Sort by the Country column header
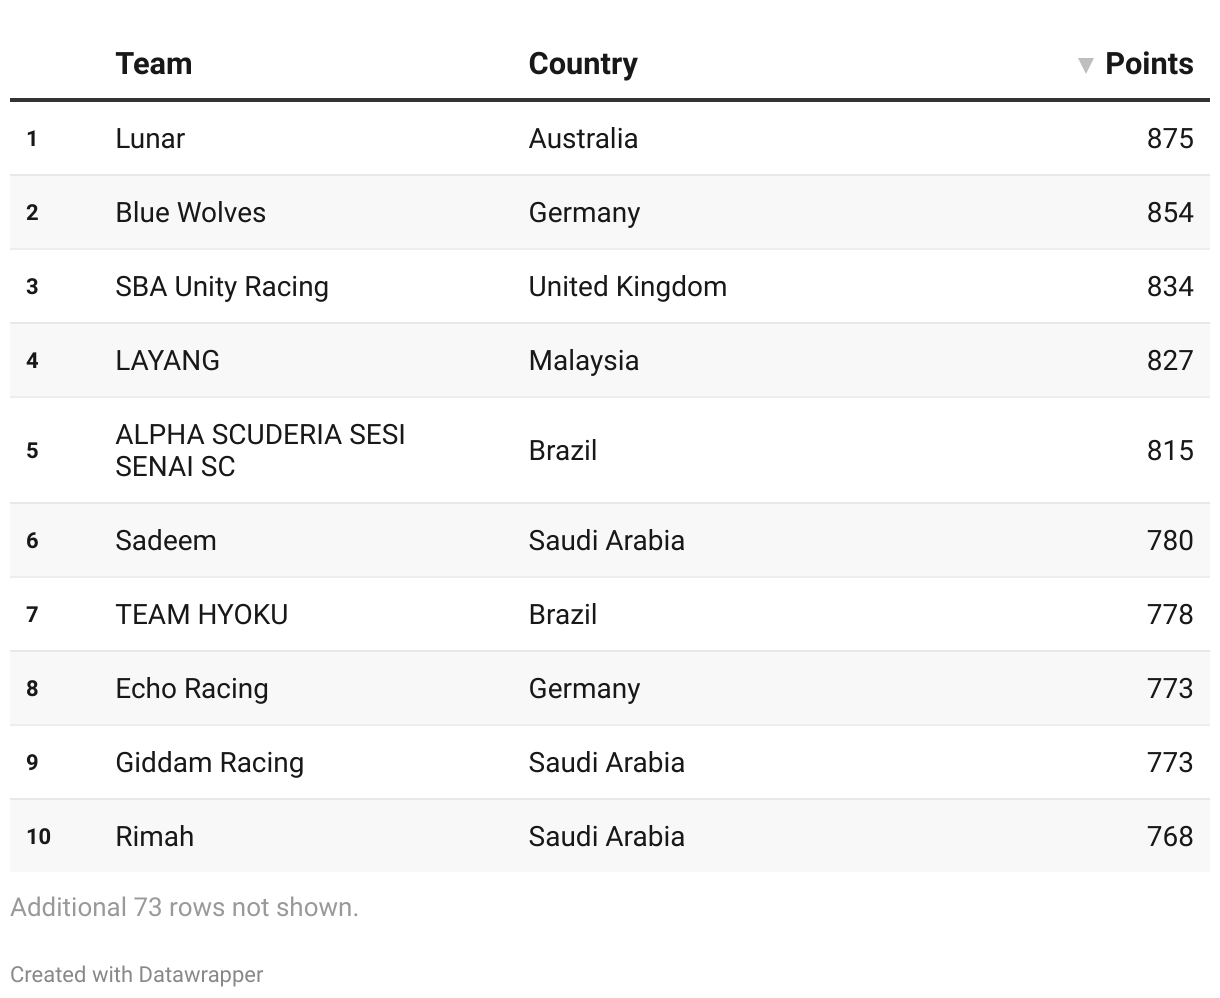The width and height of the screenshot is (1220, 998). pos(582,64)
